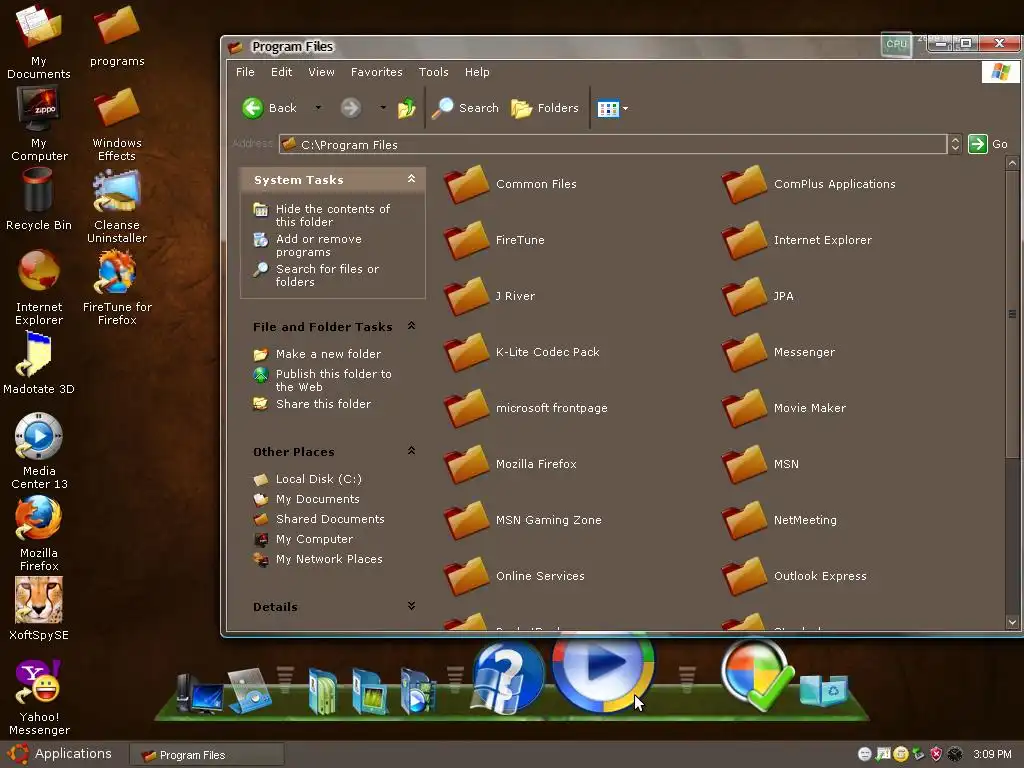Click the 3:09 PM system clock
Image resolution: width=1024 pixels, height=768 pixels.
(992, 754)
